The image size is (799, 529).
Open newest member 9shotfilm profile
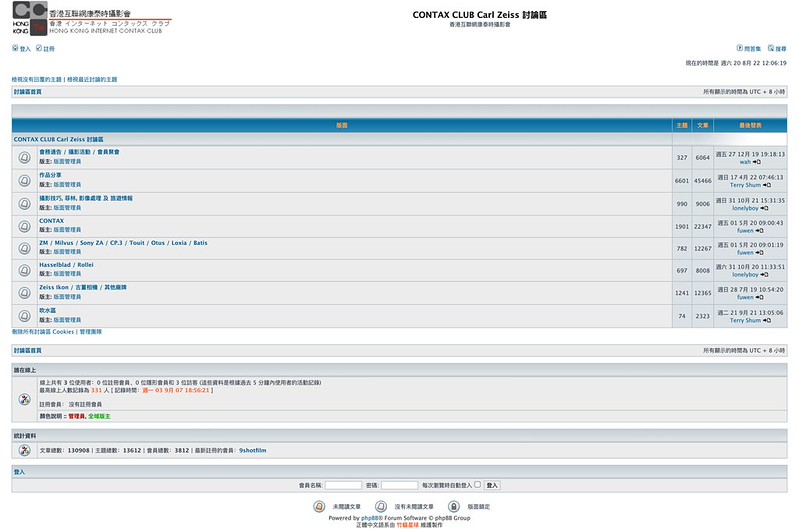pyautogui.click(x=253, y=450)
